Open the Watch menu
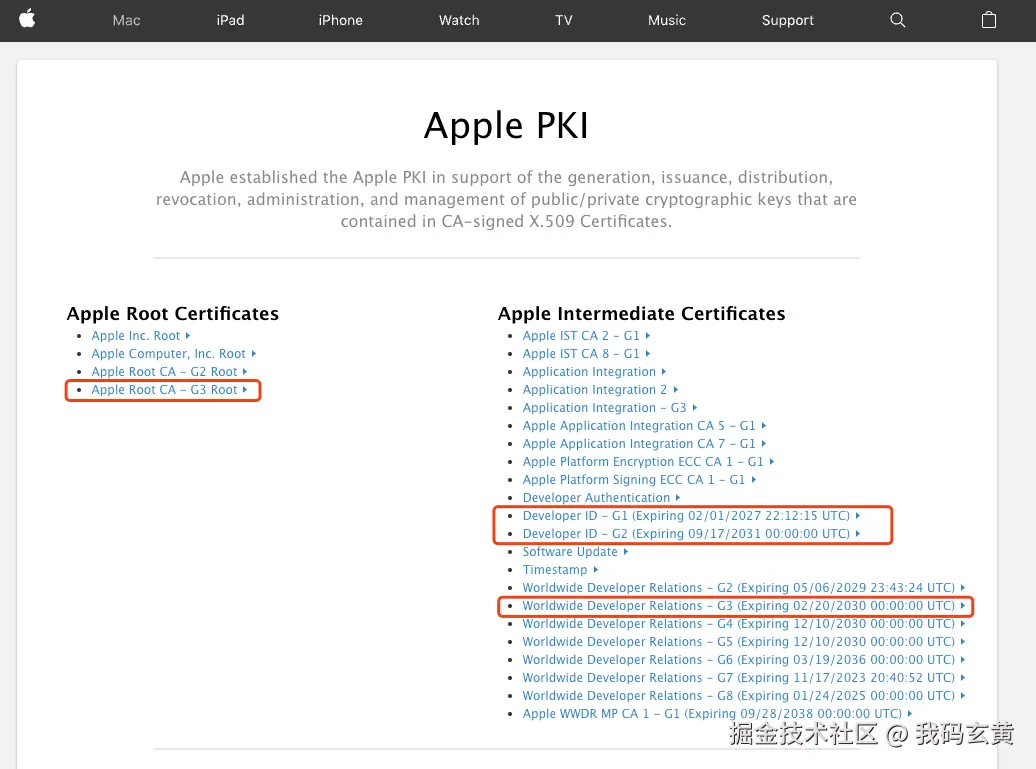The image size is (1036, 769). tap(459, 20)
